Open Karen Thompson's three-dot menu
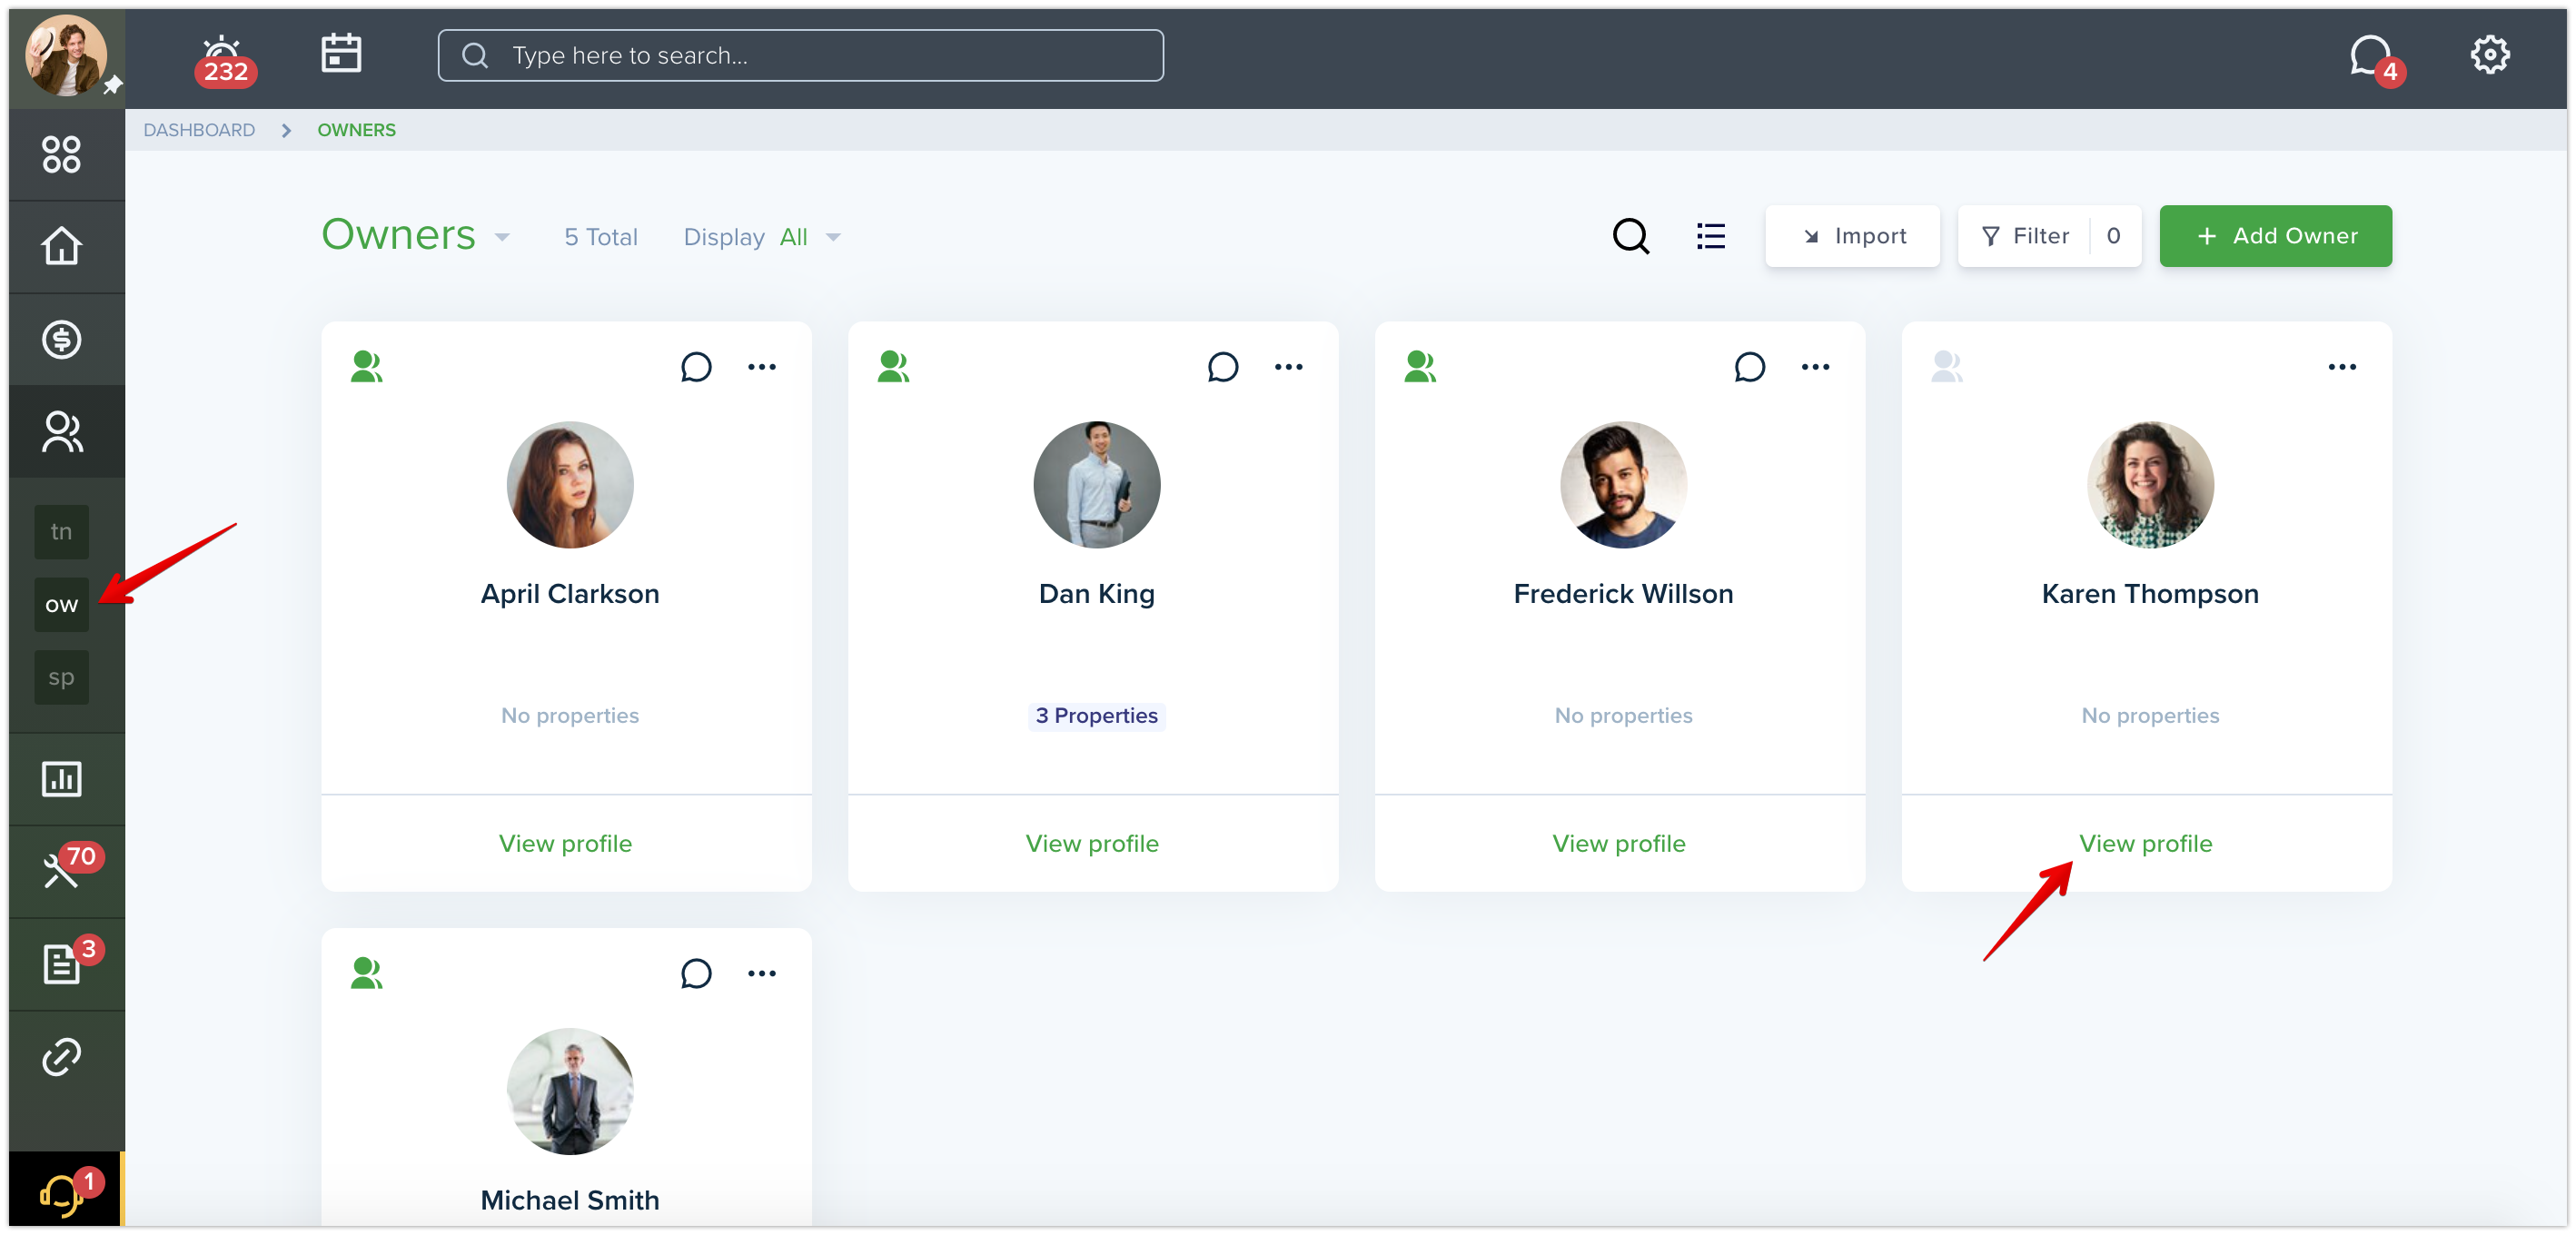The image size is (2576, 1235). pyautogui.click(x=2343, y=367)
